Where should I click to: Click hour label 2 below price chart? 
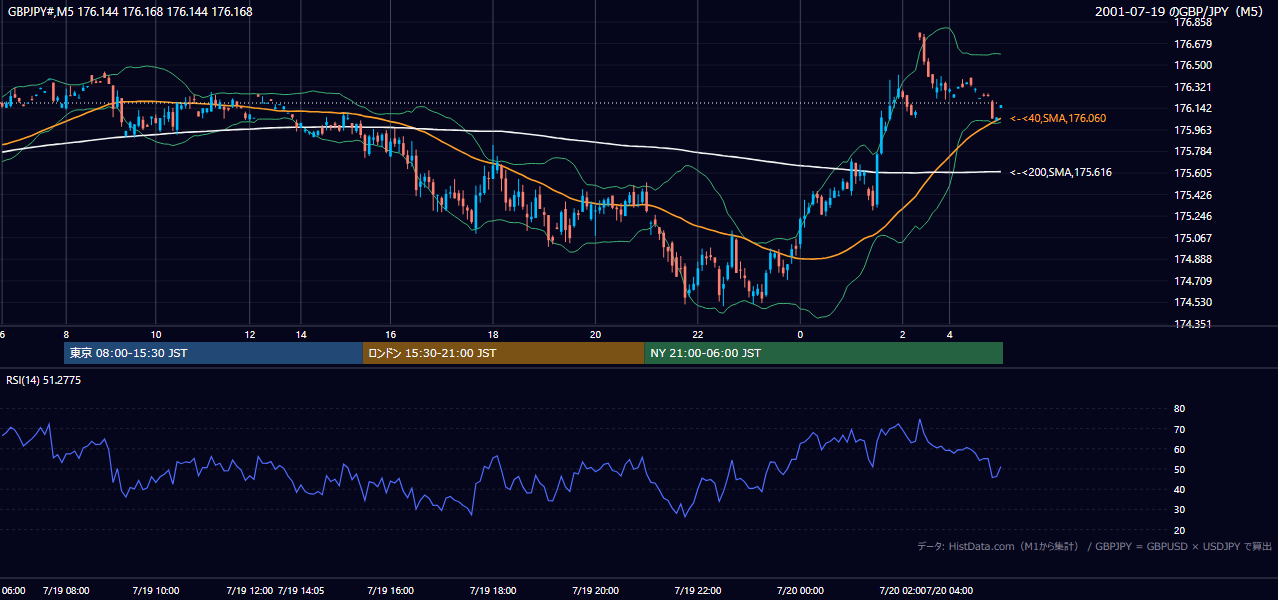click(x=902, y=334)
